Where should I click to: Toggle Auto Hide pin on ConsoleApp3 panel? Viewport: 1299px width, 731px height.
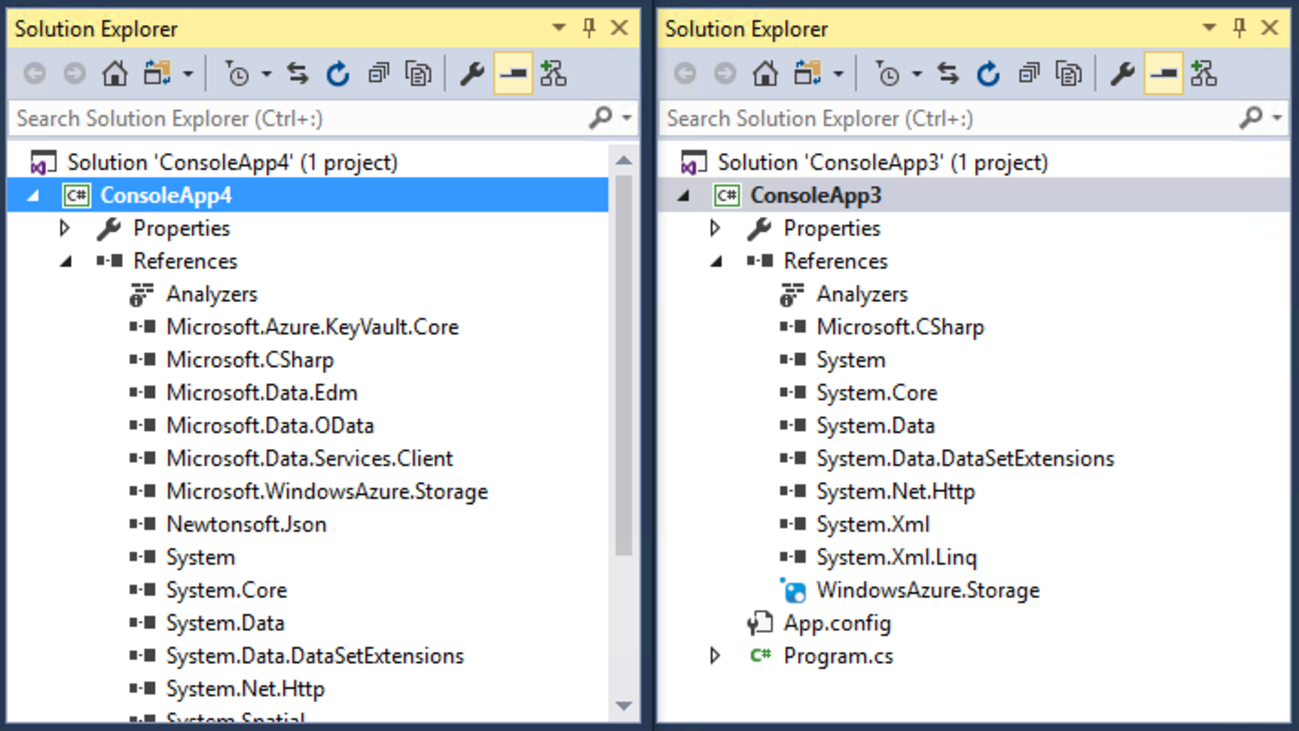click(1239, 28)
